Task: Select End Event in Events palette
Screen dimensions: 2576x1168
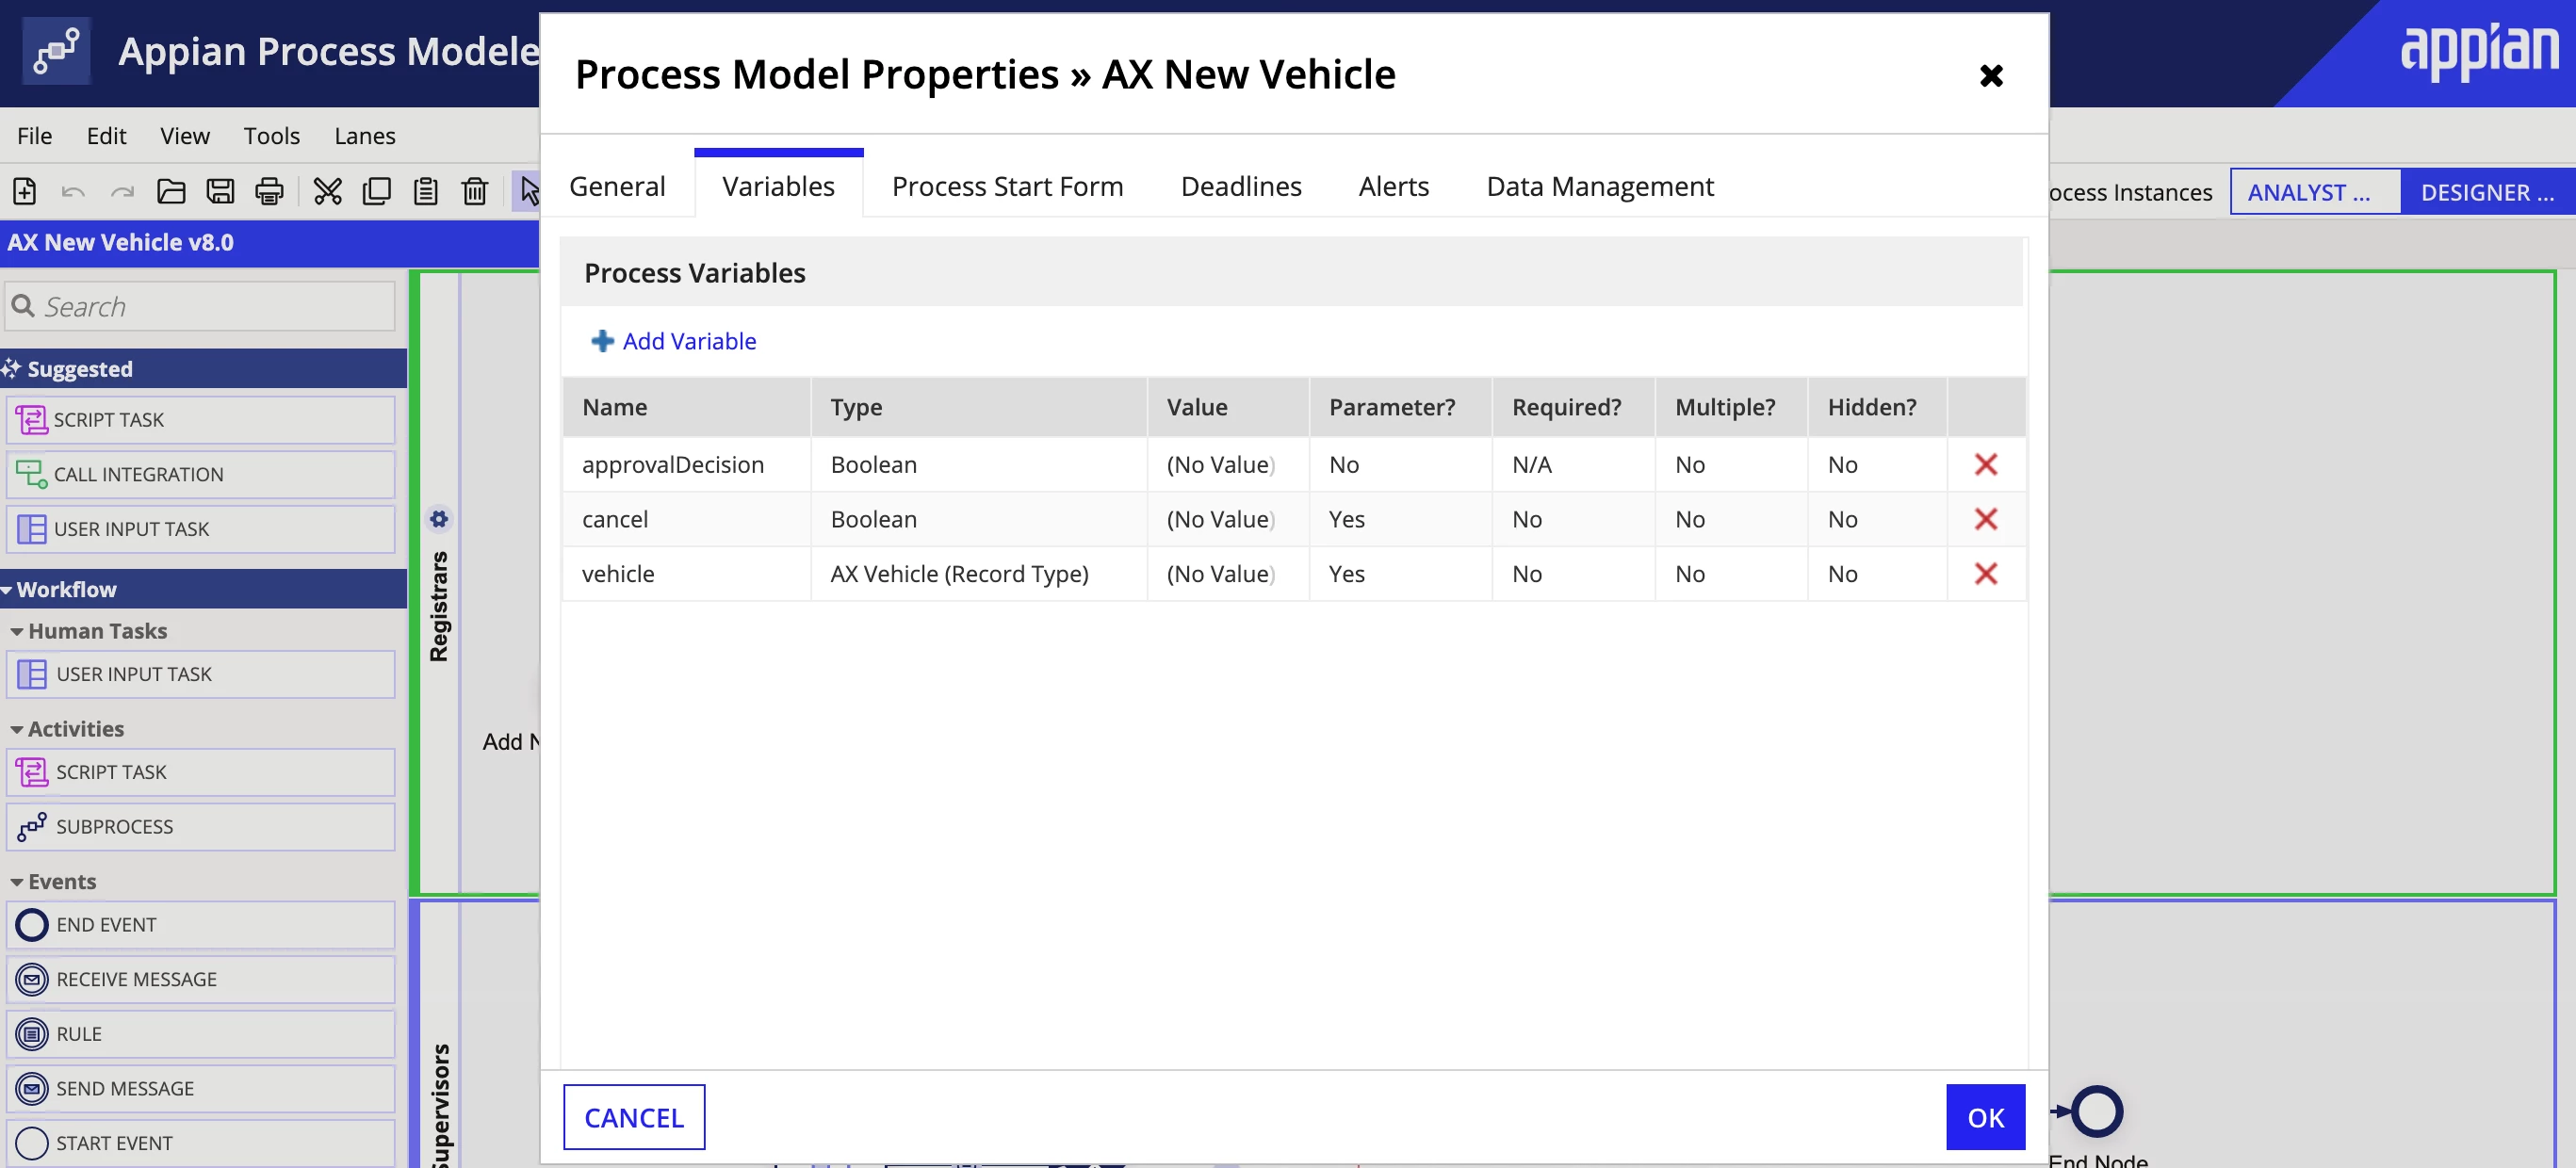Action: (201, 925)
